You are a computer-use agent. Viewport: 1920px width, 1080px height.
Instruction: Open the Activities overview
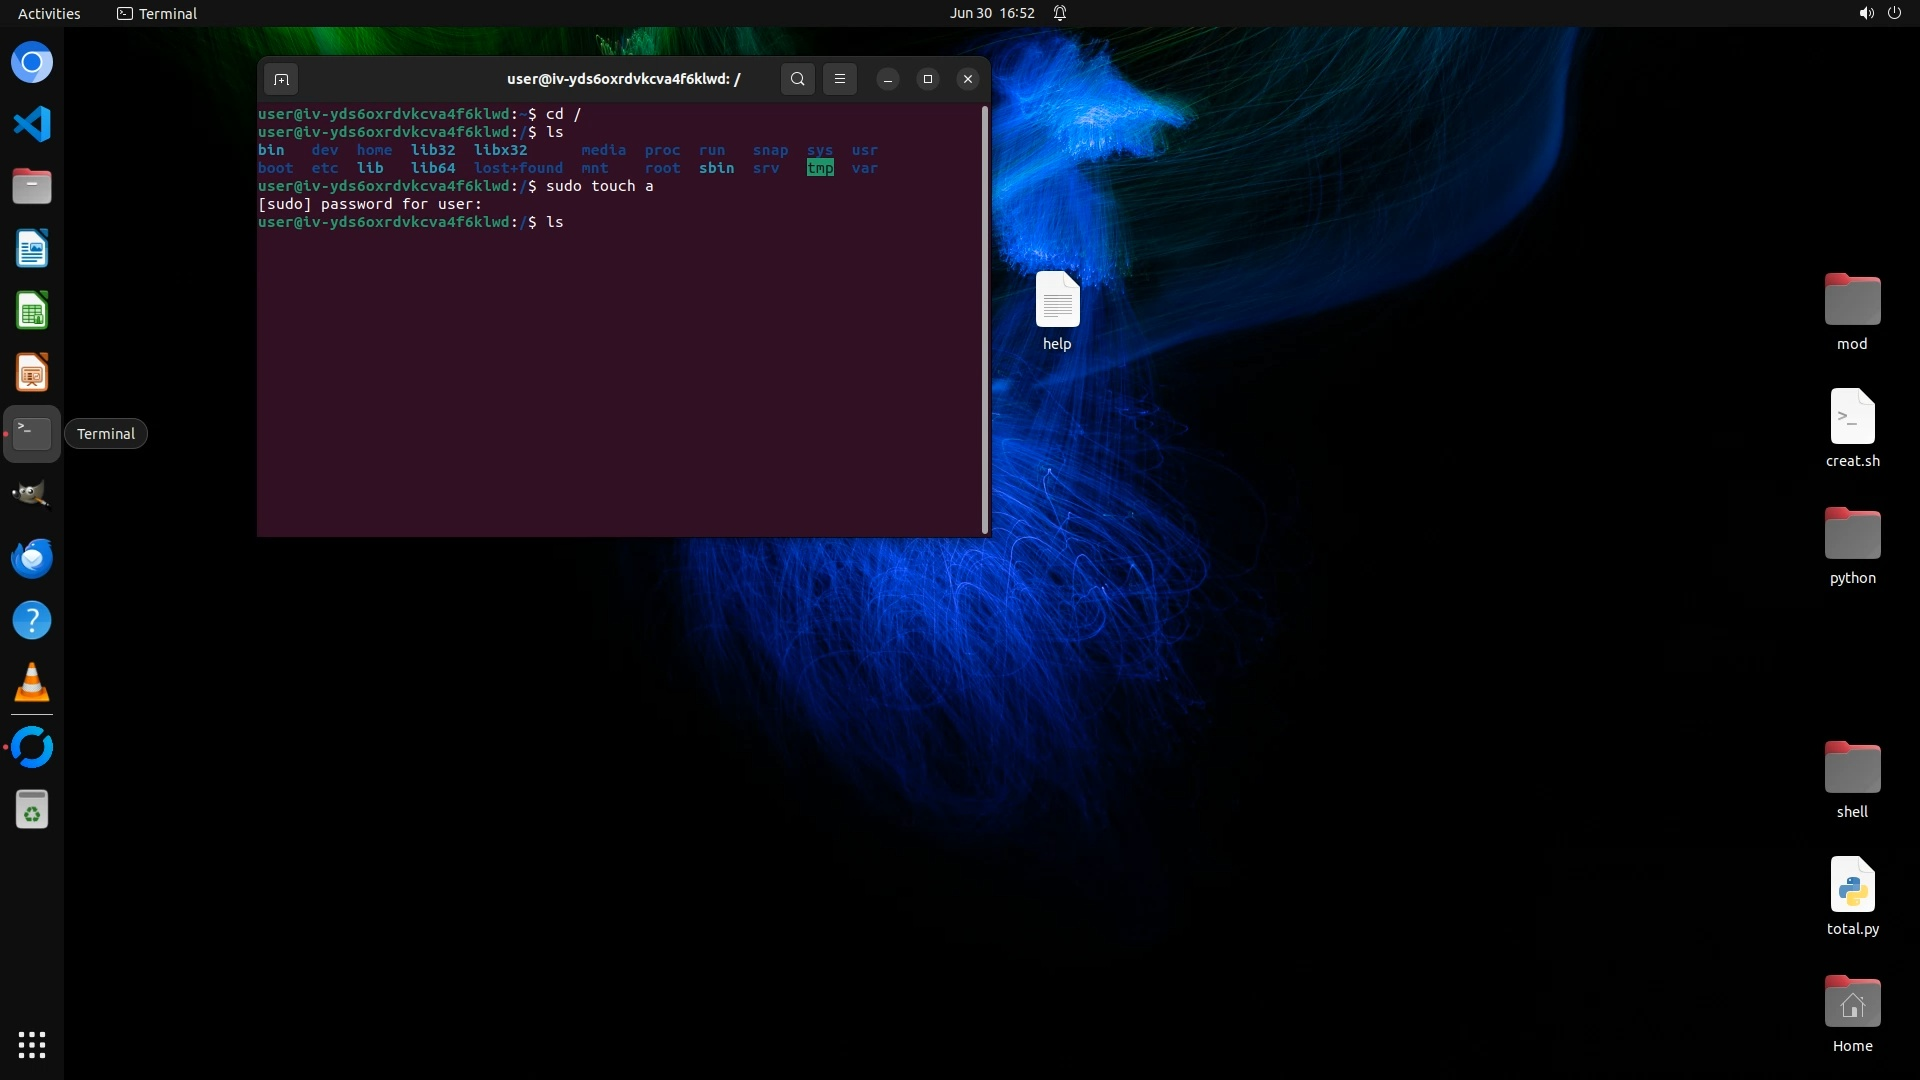pyautogui.click(x=49, y=13)
